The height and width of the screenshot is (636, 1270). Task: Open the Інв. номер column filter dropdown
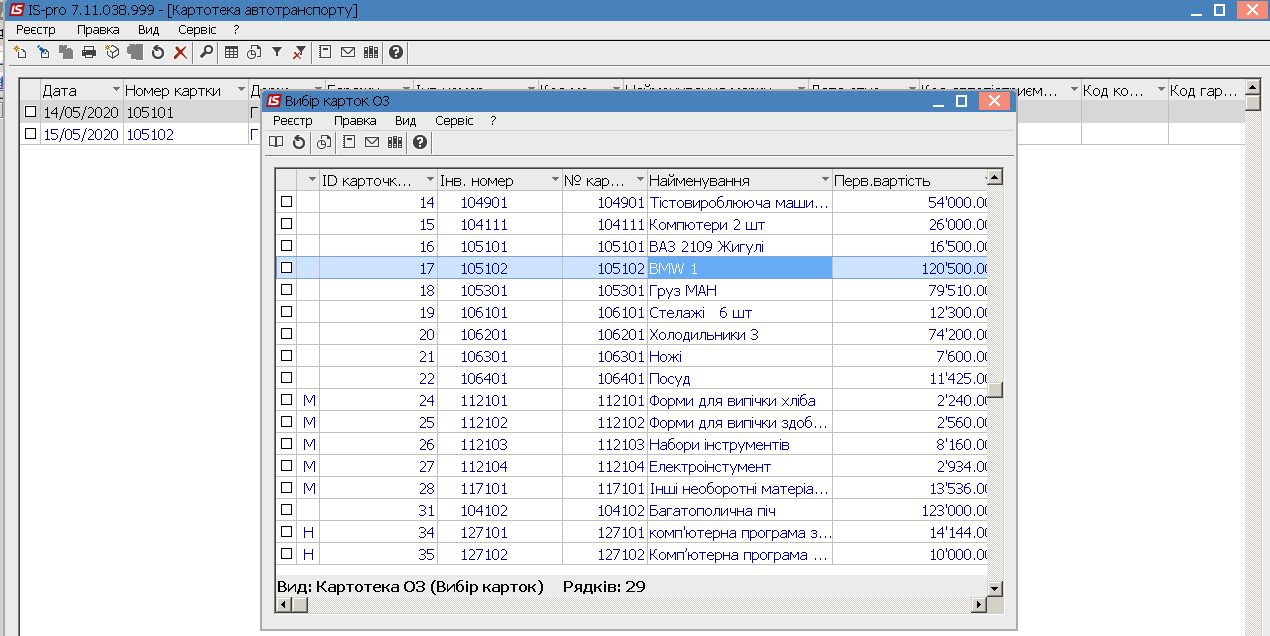click(x=555, y=181)
